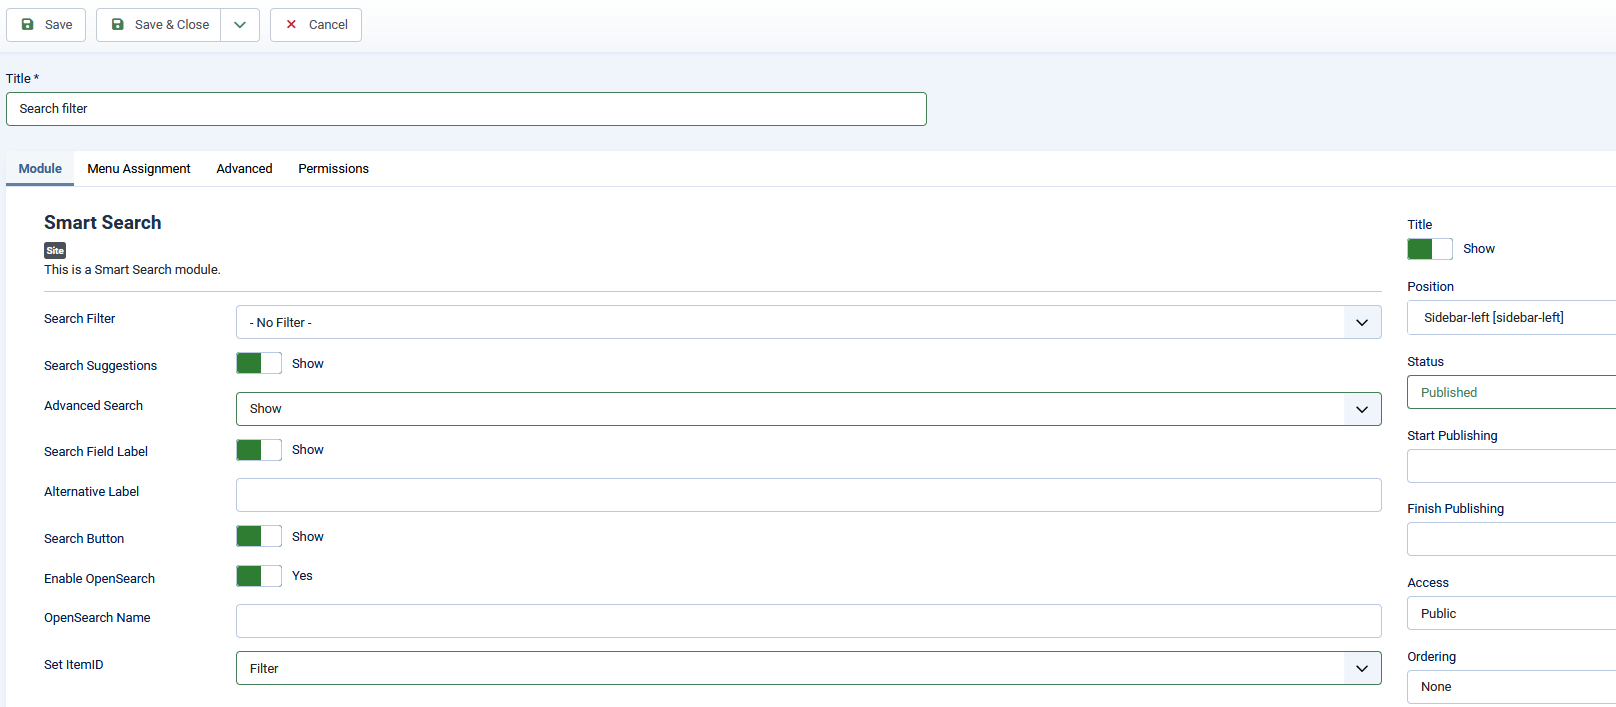Expand the Set ItemID dropdown
The image size is (1616, 707).
[808, 668]
